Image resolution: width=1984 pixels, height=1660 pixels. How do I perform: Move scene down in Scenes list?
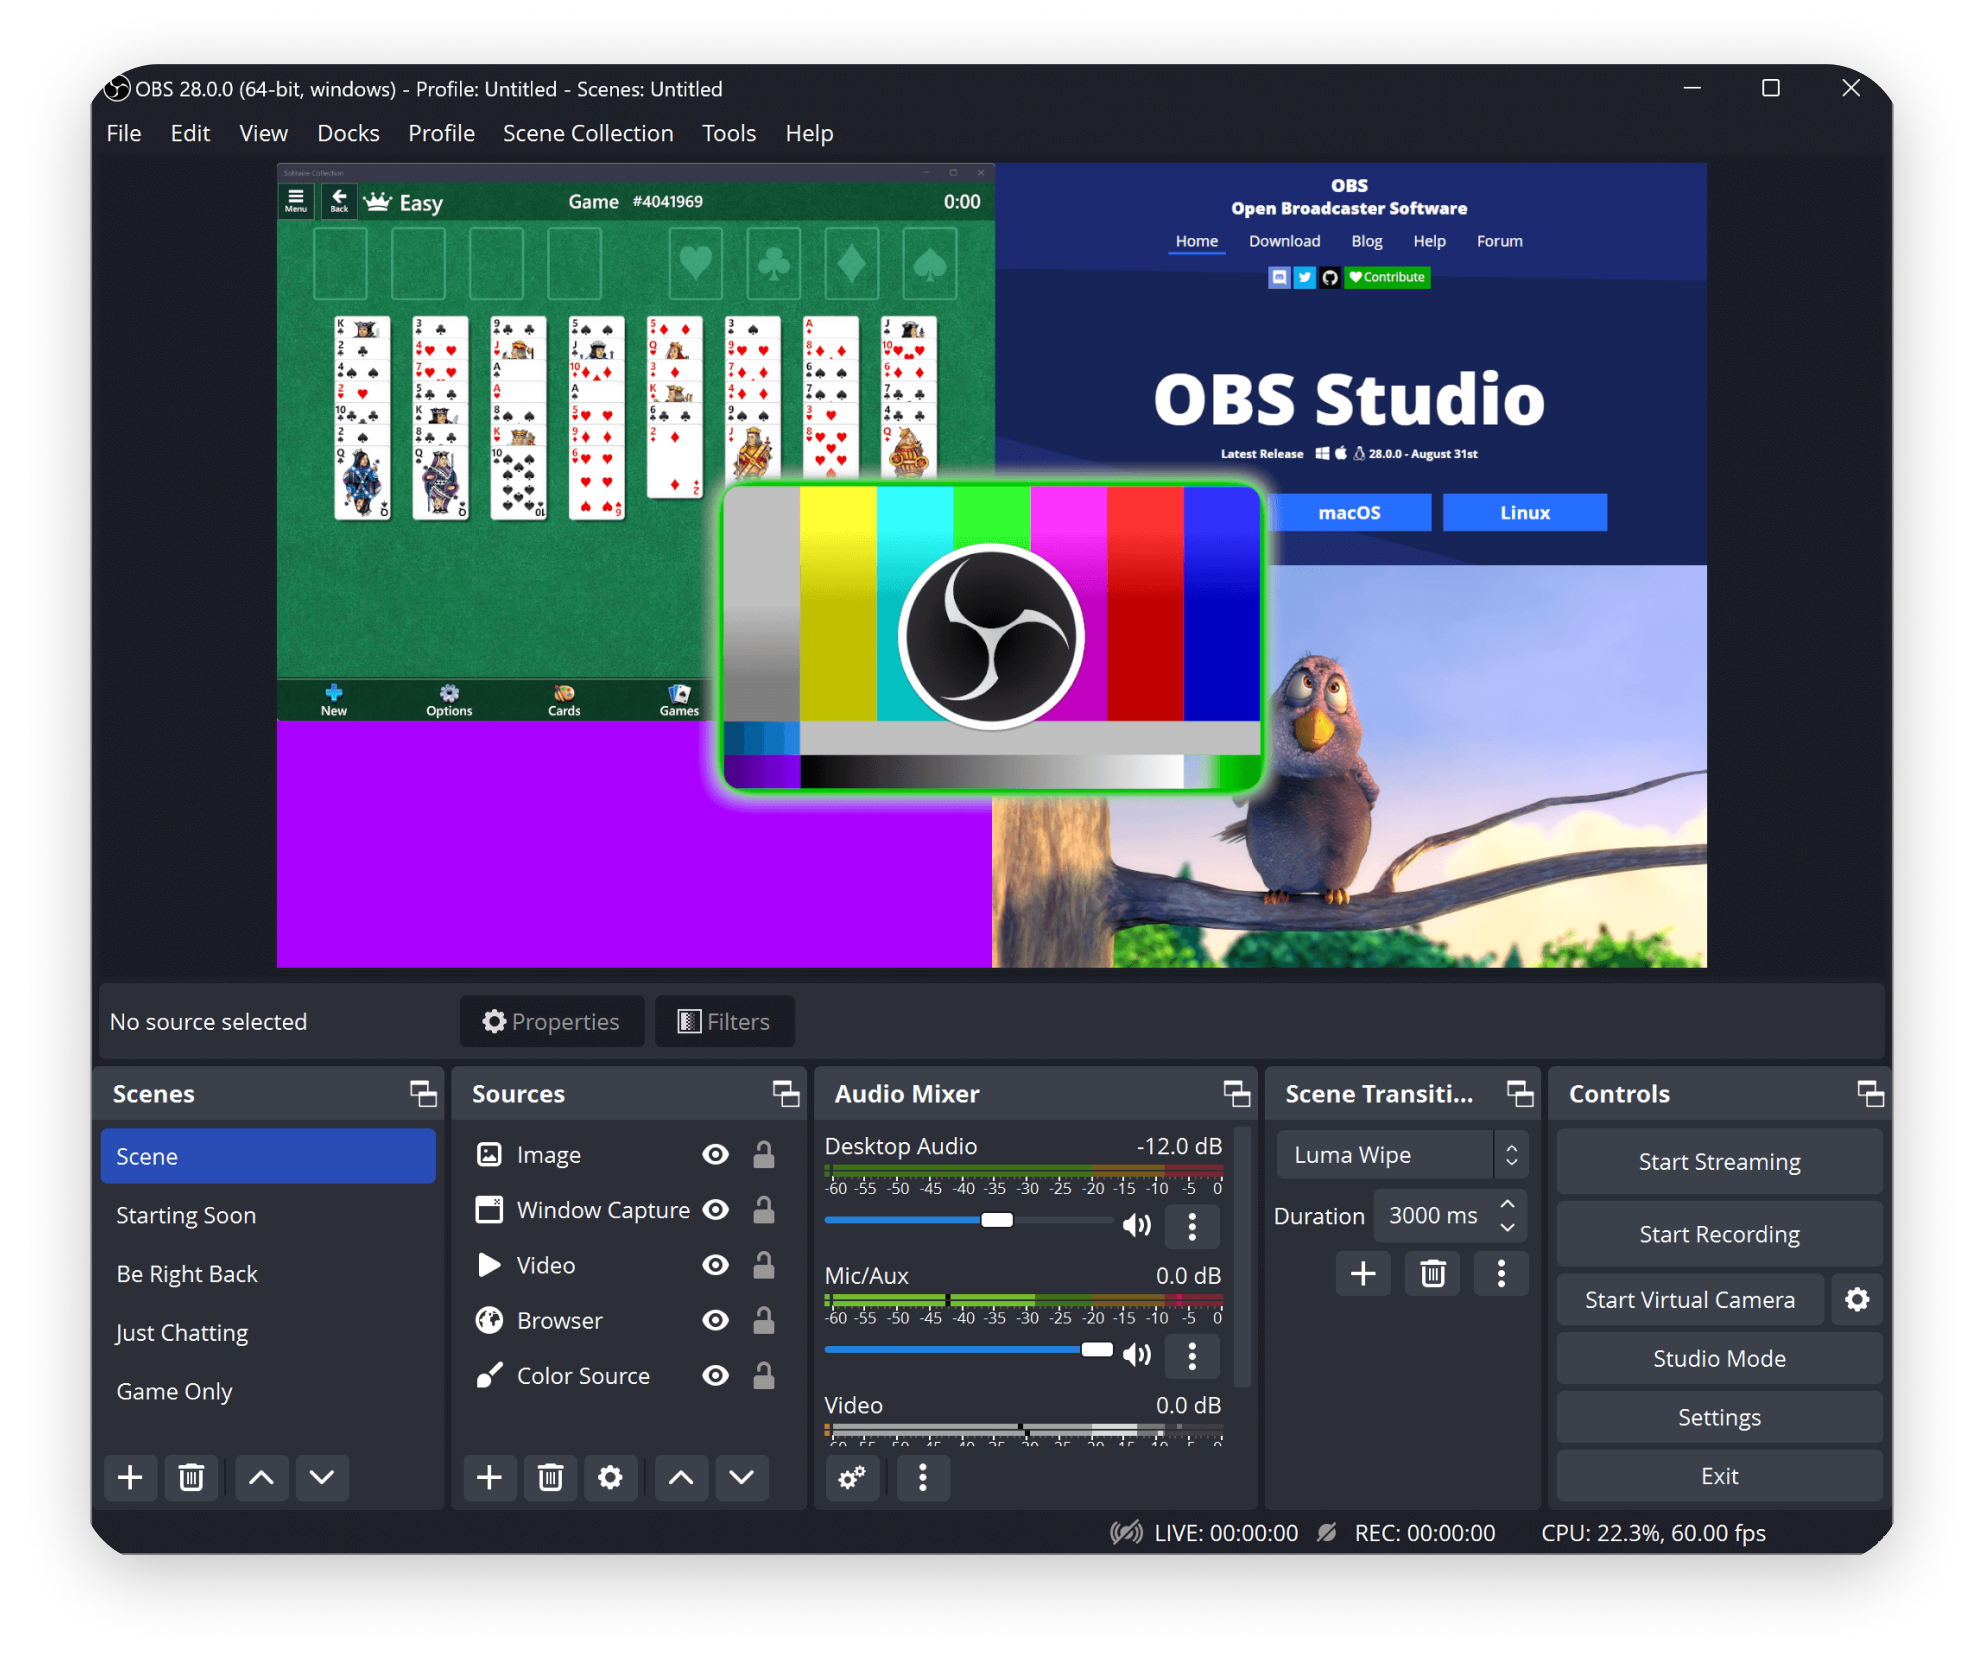[322, 1477]
